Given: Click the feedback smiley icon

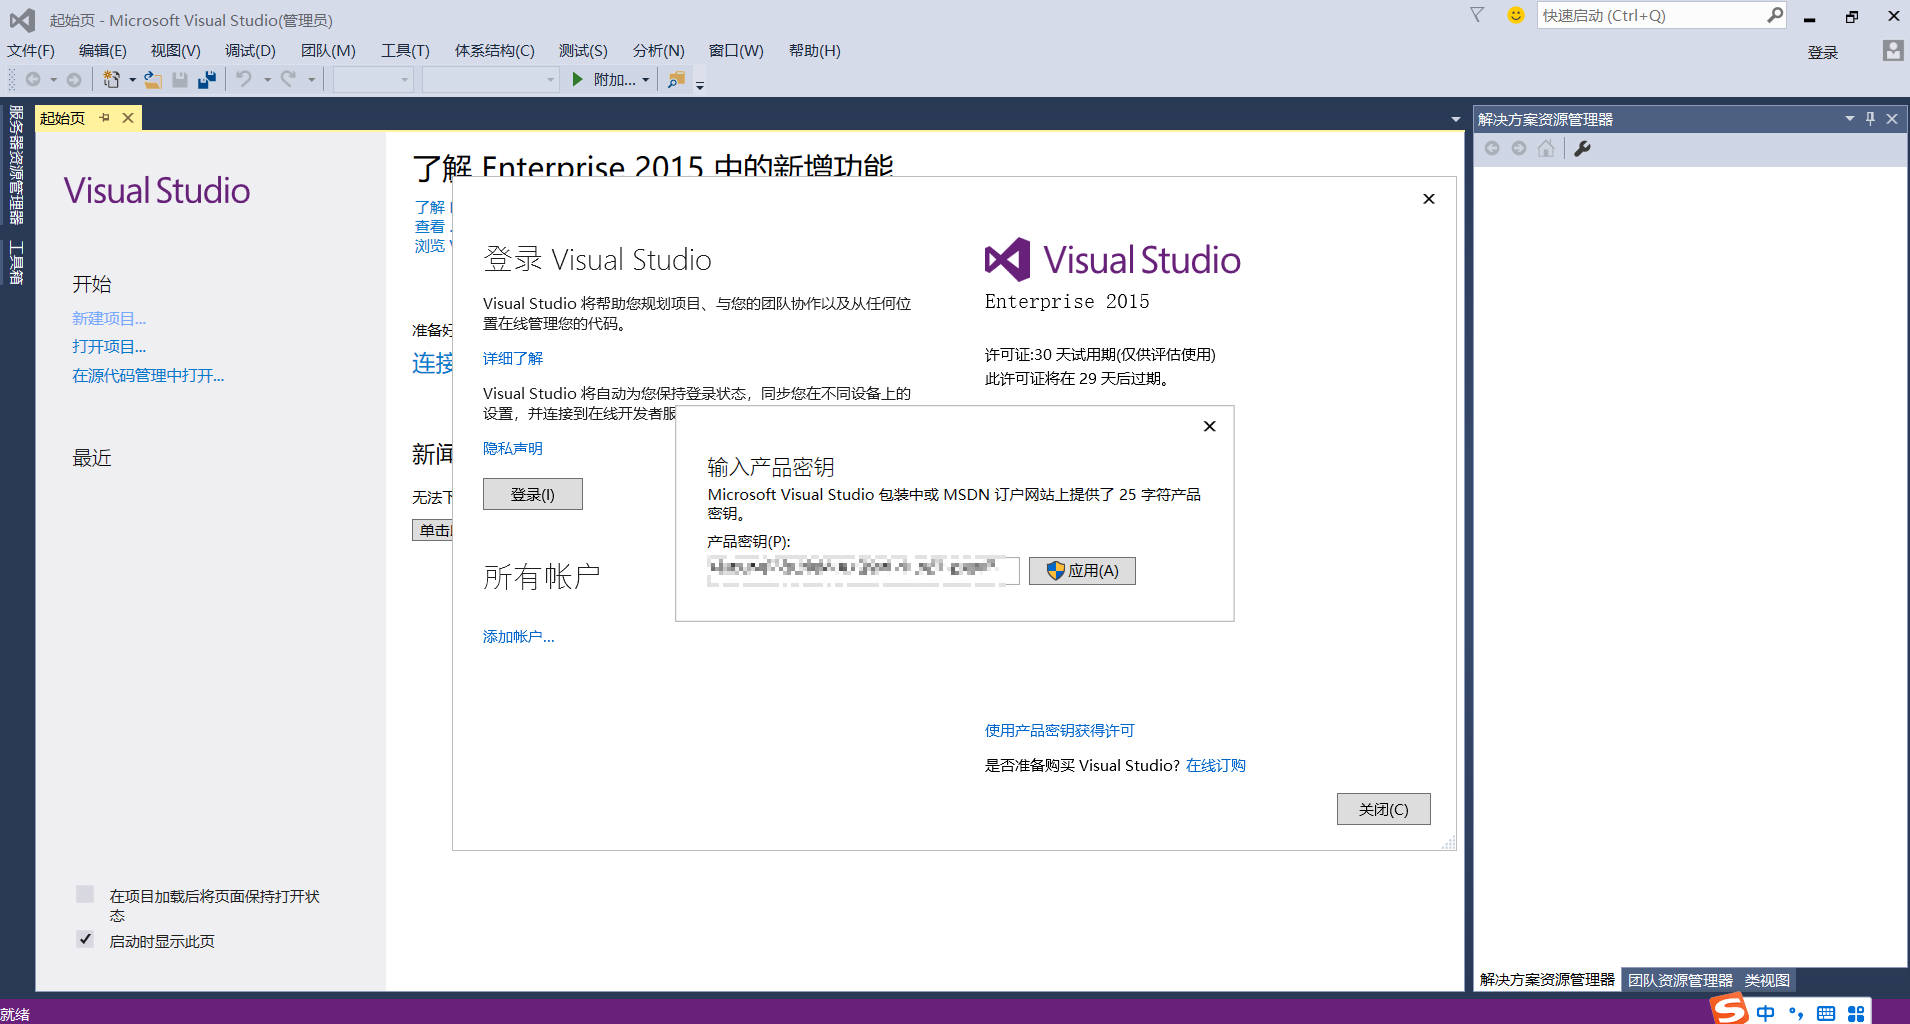Looking at the screenshot, I should click(x=1516, y=15).
